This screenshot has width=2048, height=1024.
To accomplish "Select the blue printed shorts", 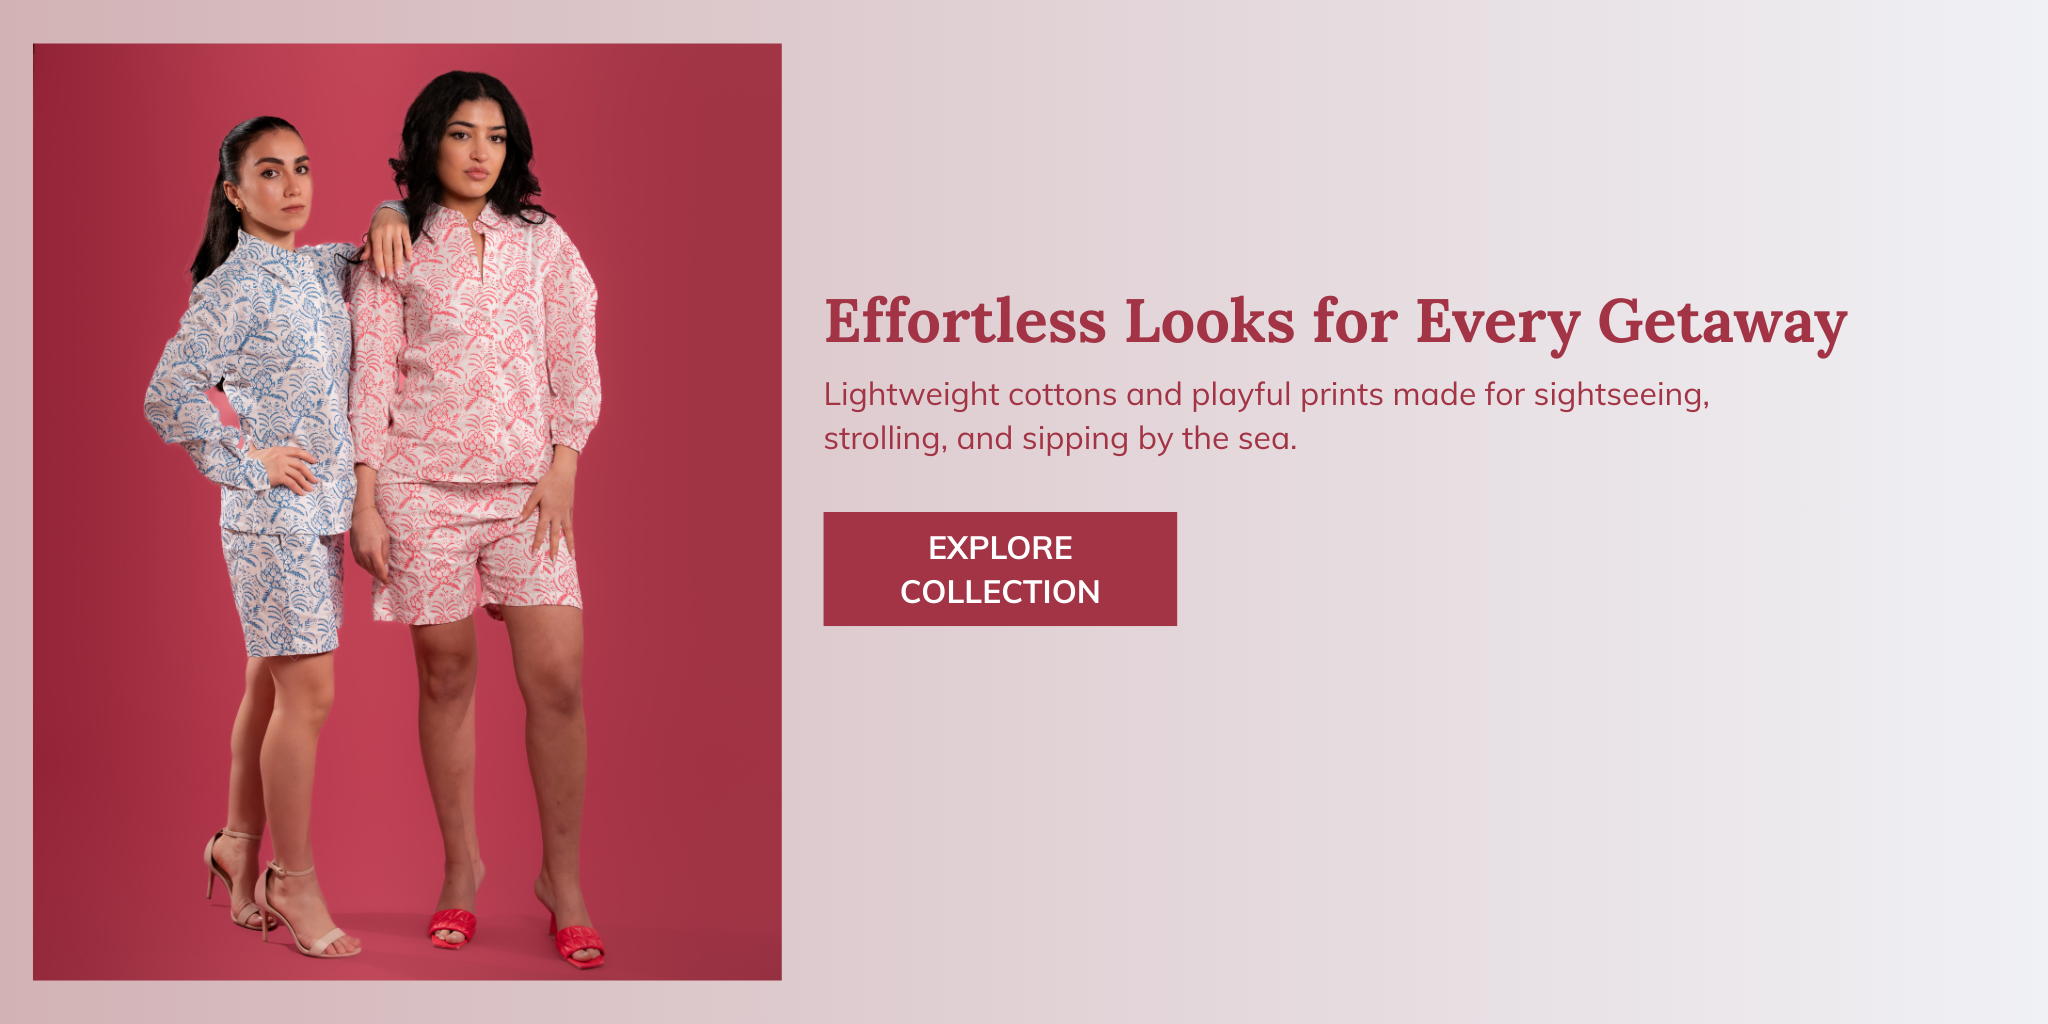I will pyautogui.click(x=284, y=592).
